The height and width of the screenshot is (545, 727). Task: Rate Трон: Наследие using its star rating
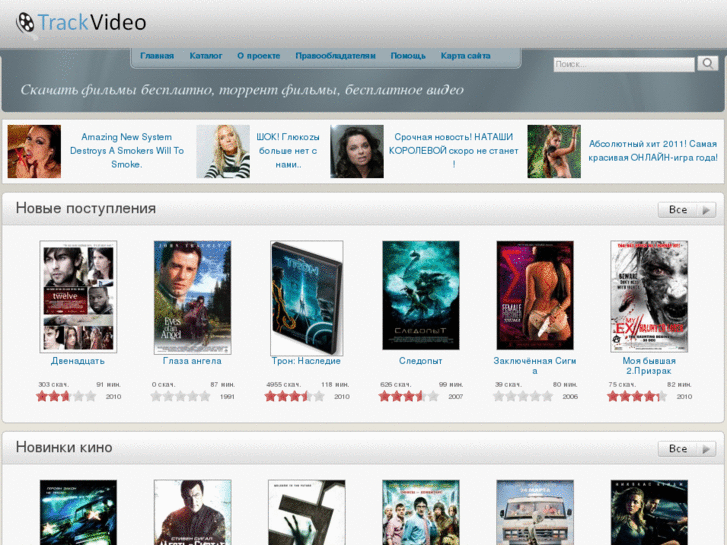coord(294,396)
